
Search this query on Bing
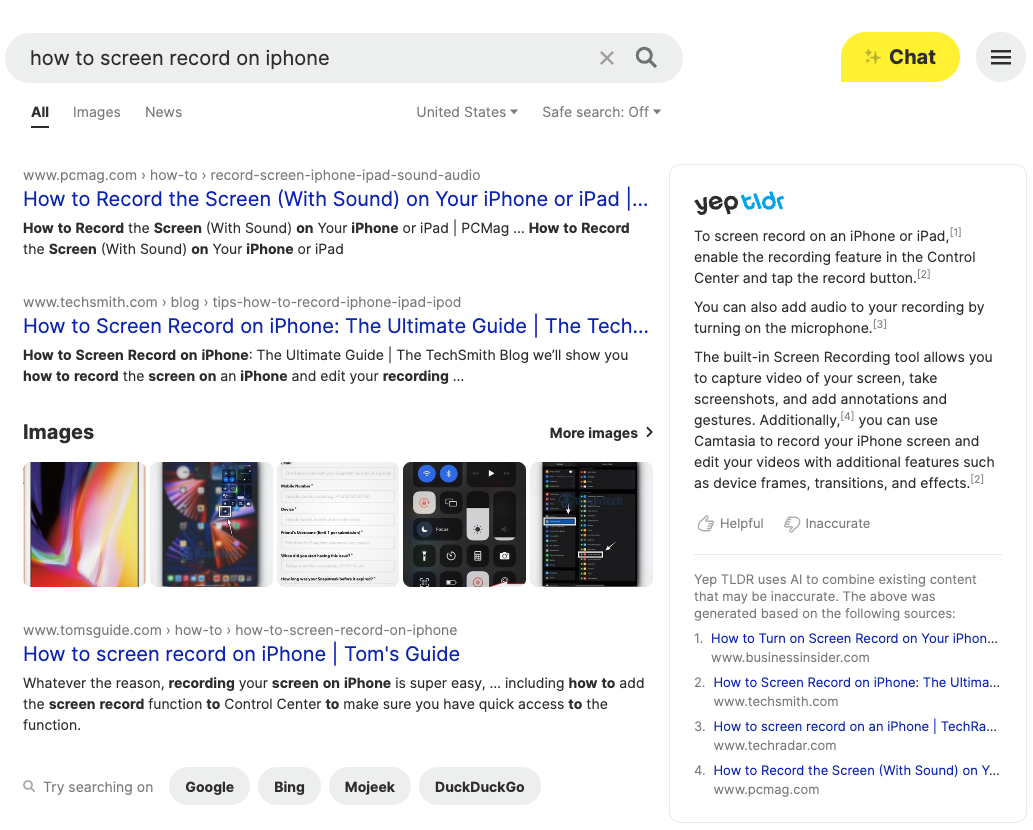[x=289, y=787]
